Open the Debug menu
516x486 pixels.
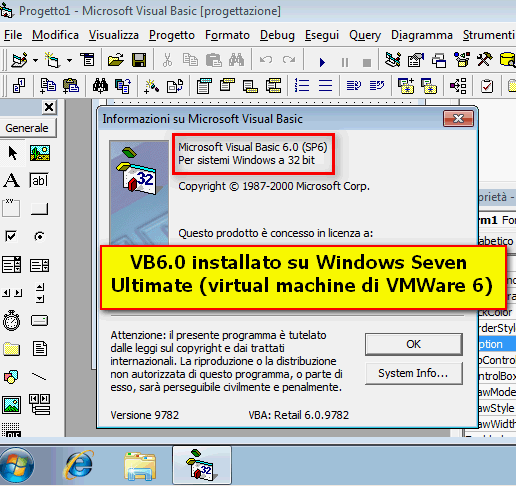pyautogui.click(x=277, y=35)
